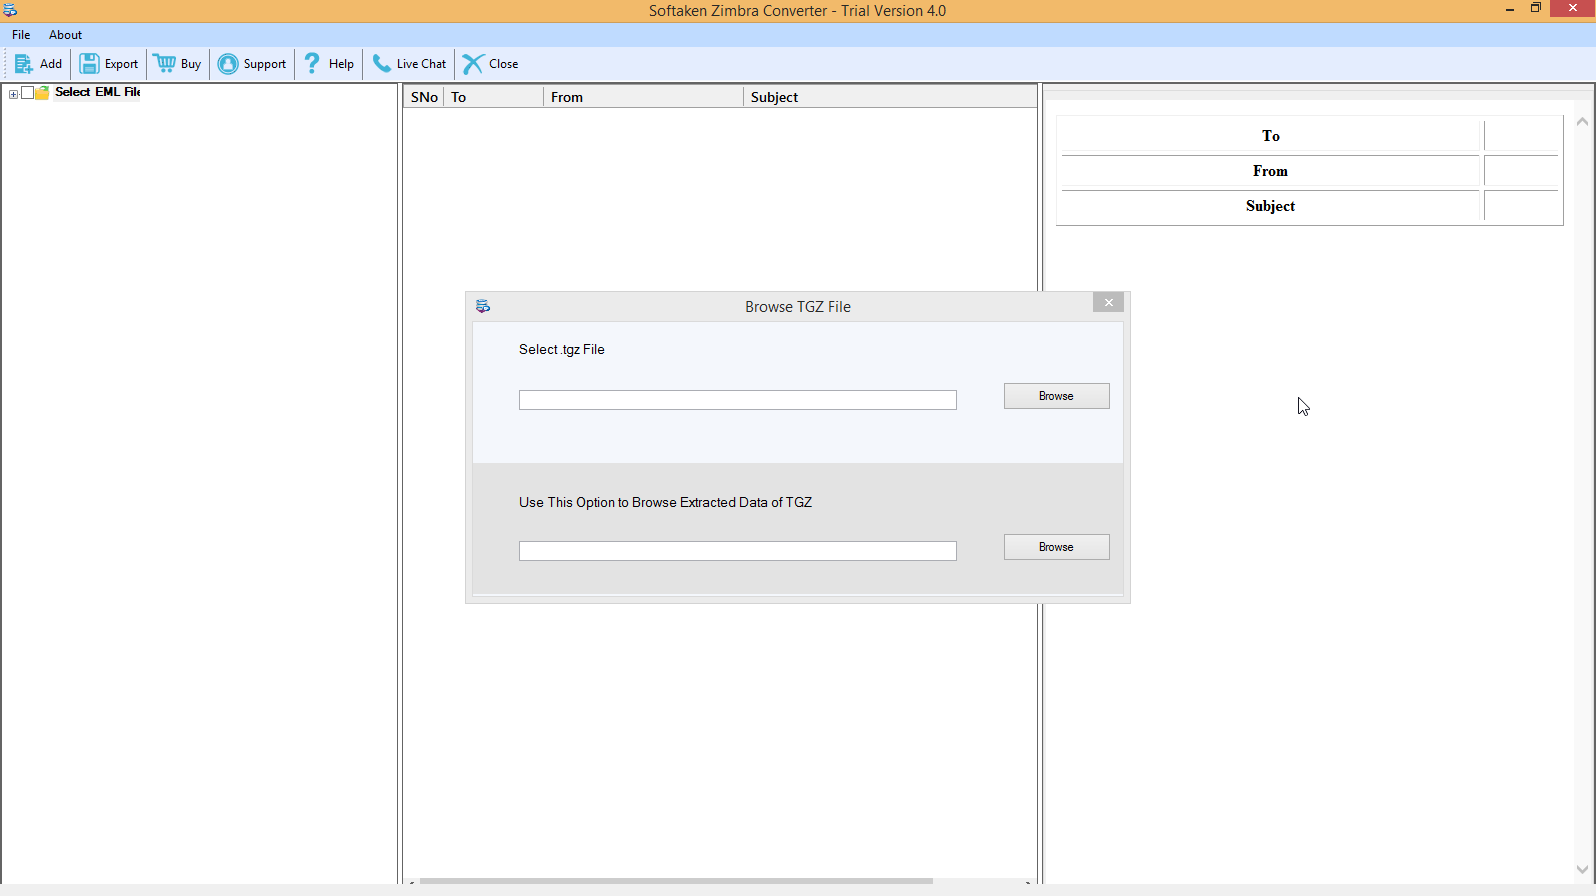This screenshot has width=1596, height=896.
Task: Click the Softaken app icon in title bar
Action: click(10, 10)
